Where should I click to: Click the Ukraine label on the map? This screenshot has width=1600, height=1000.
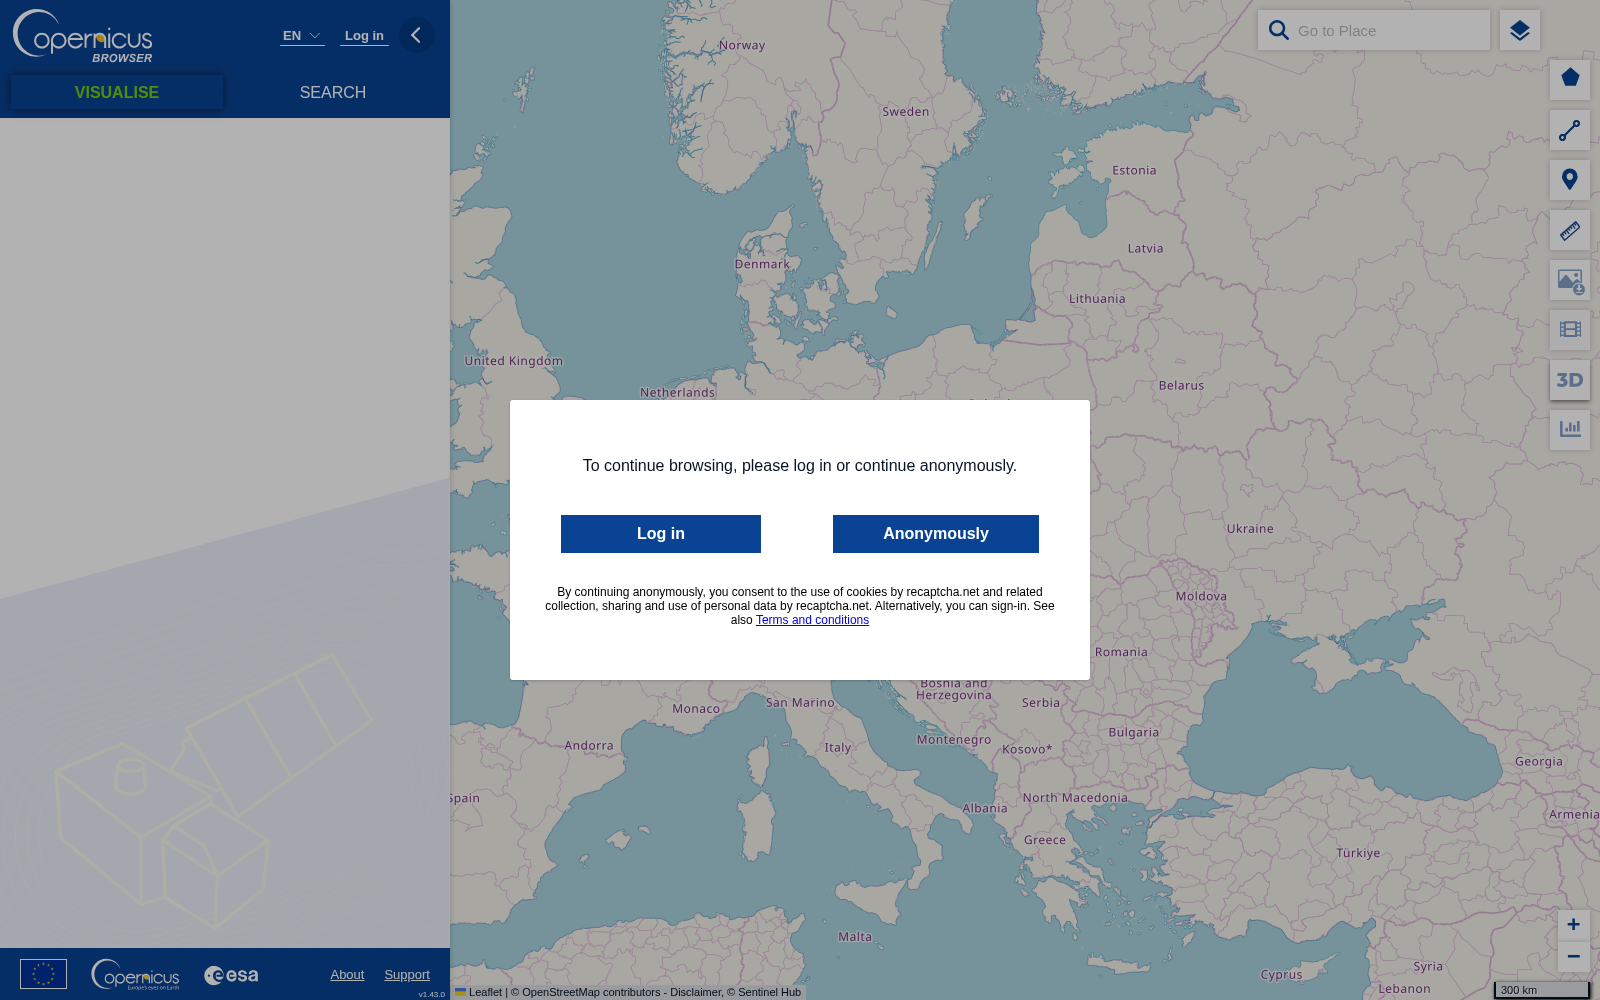(x=1250, y=528)
